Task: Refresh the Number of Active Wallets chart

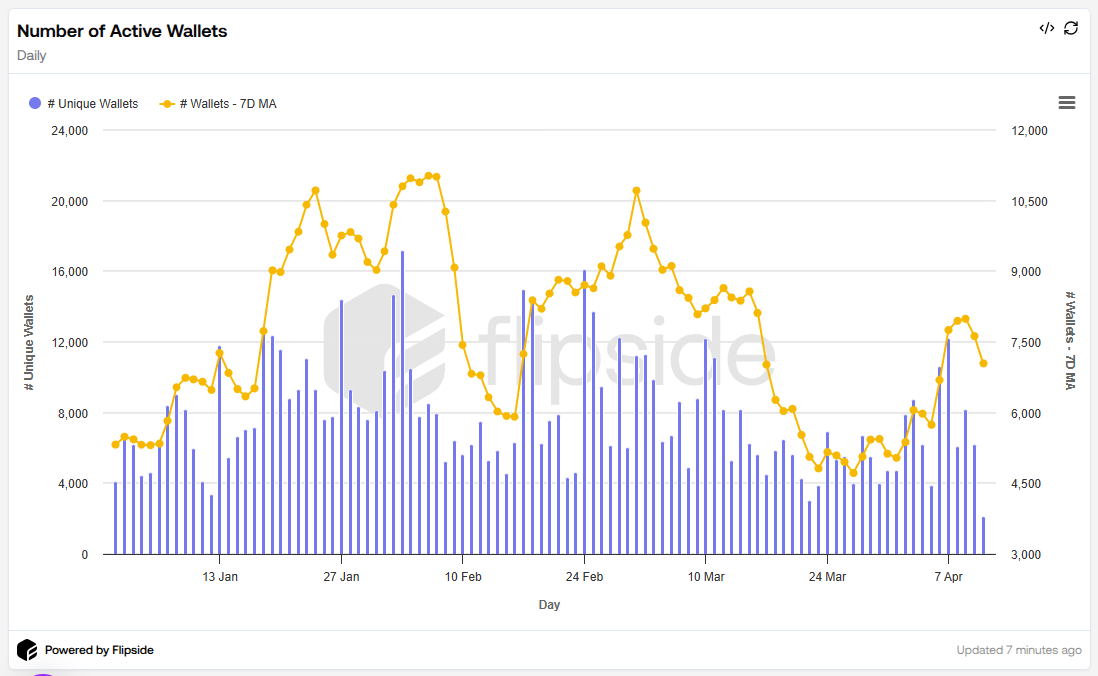Action: [1071, 28]
